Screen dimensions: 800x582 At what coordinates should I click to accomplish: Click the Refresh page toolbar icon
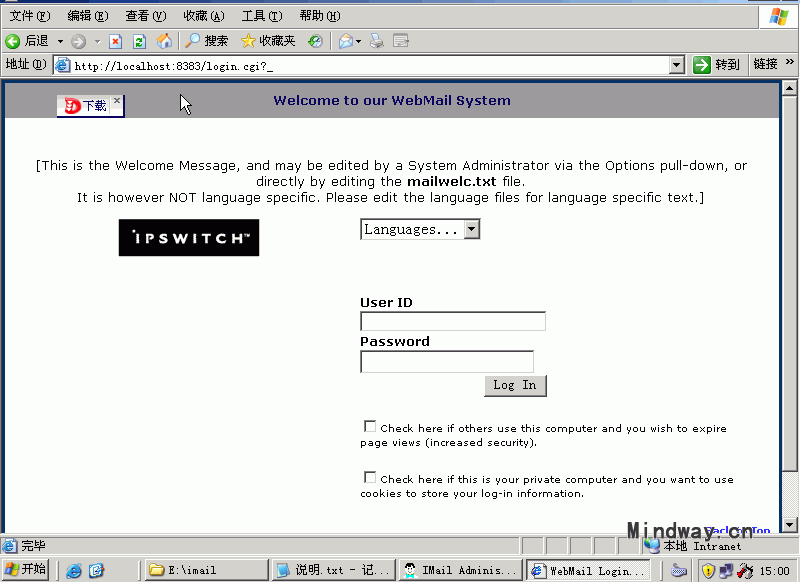coord(139,41)
